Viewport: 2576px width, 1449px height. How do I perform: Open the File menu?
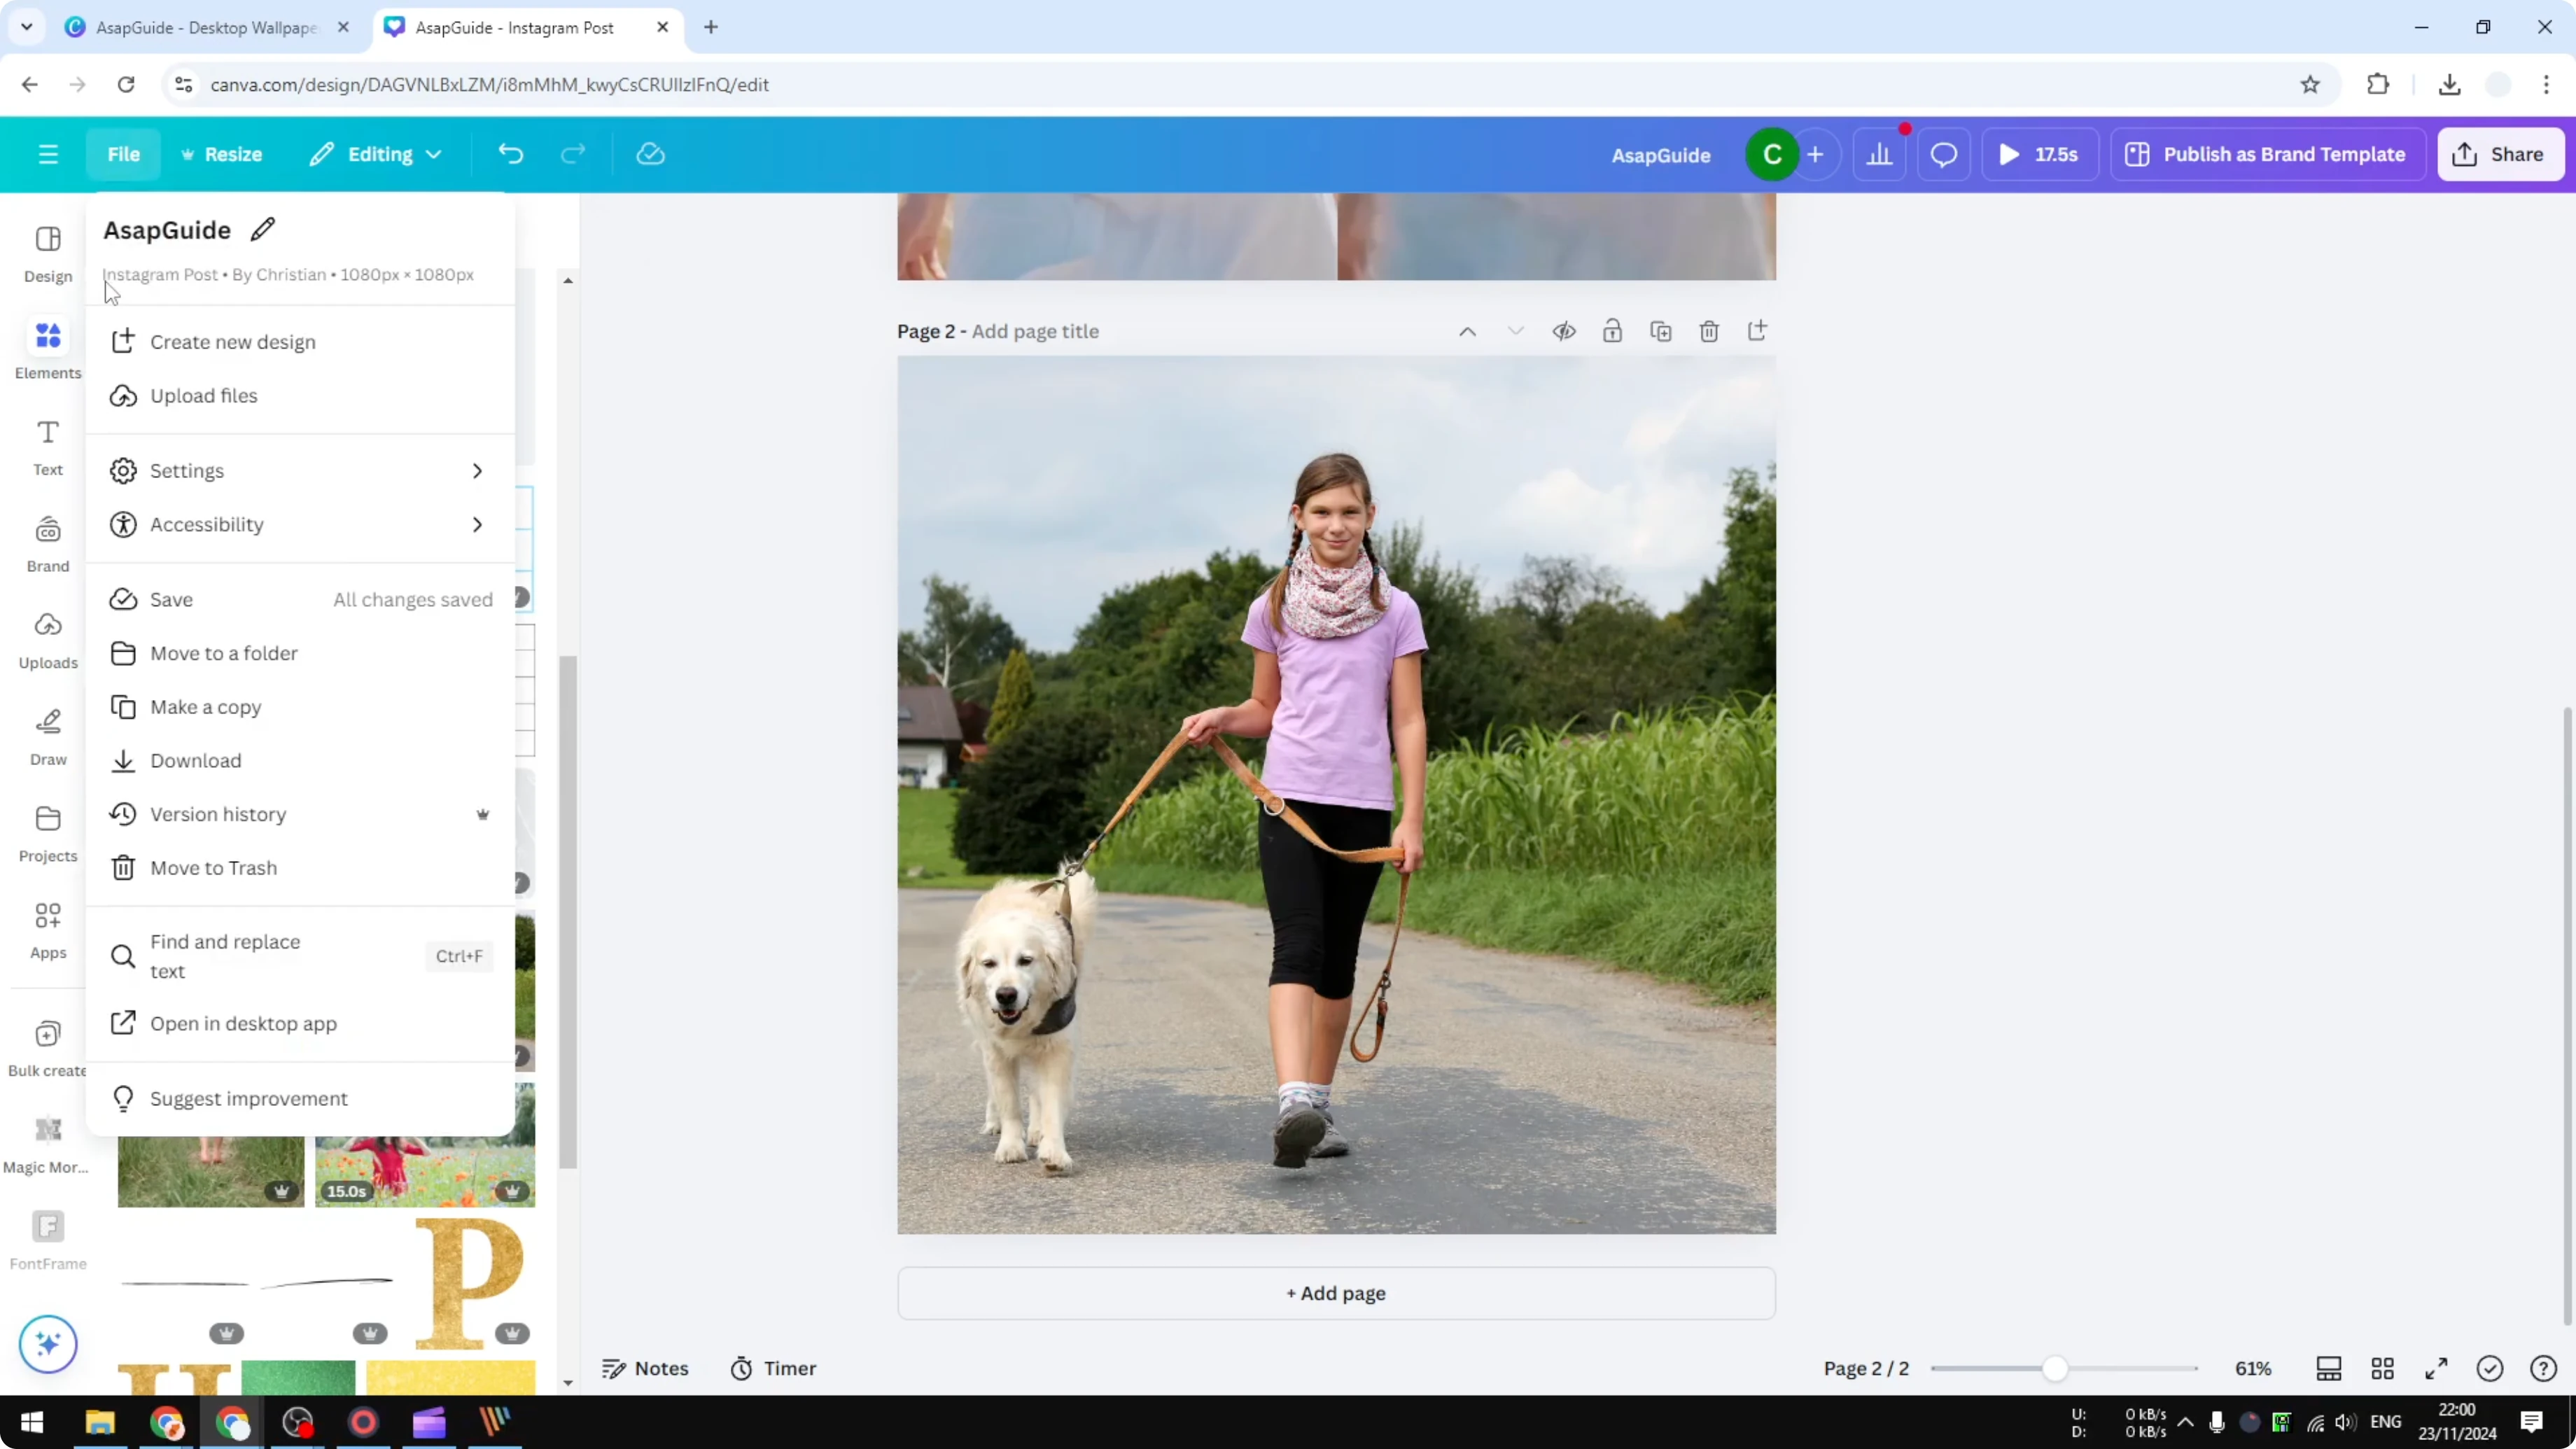coord(124,154)
